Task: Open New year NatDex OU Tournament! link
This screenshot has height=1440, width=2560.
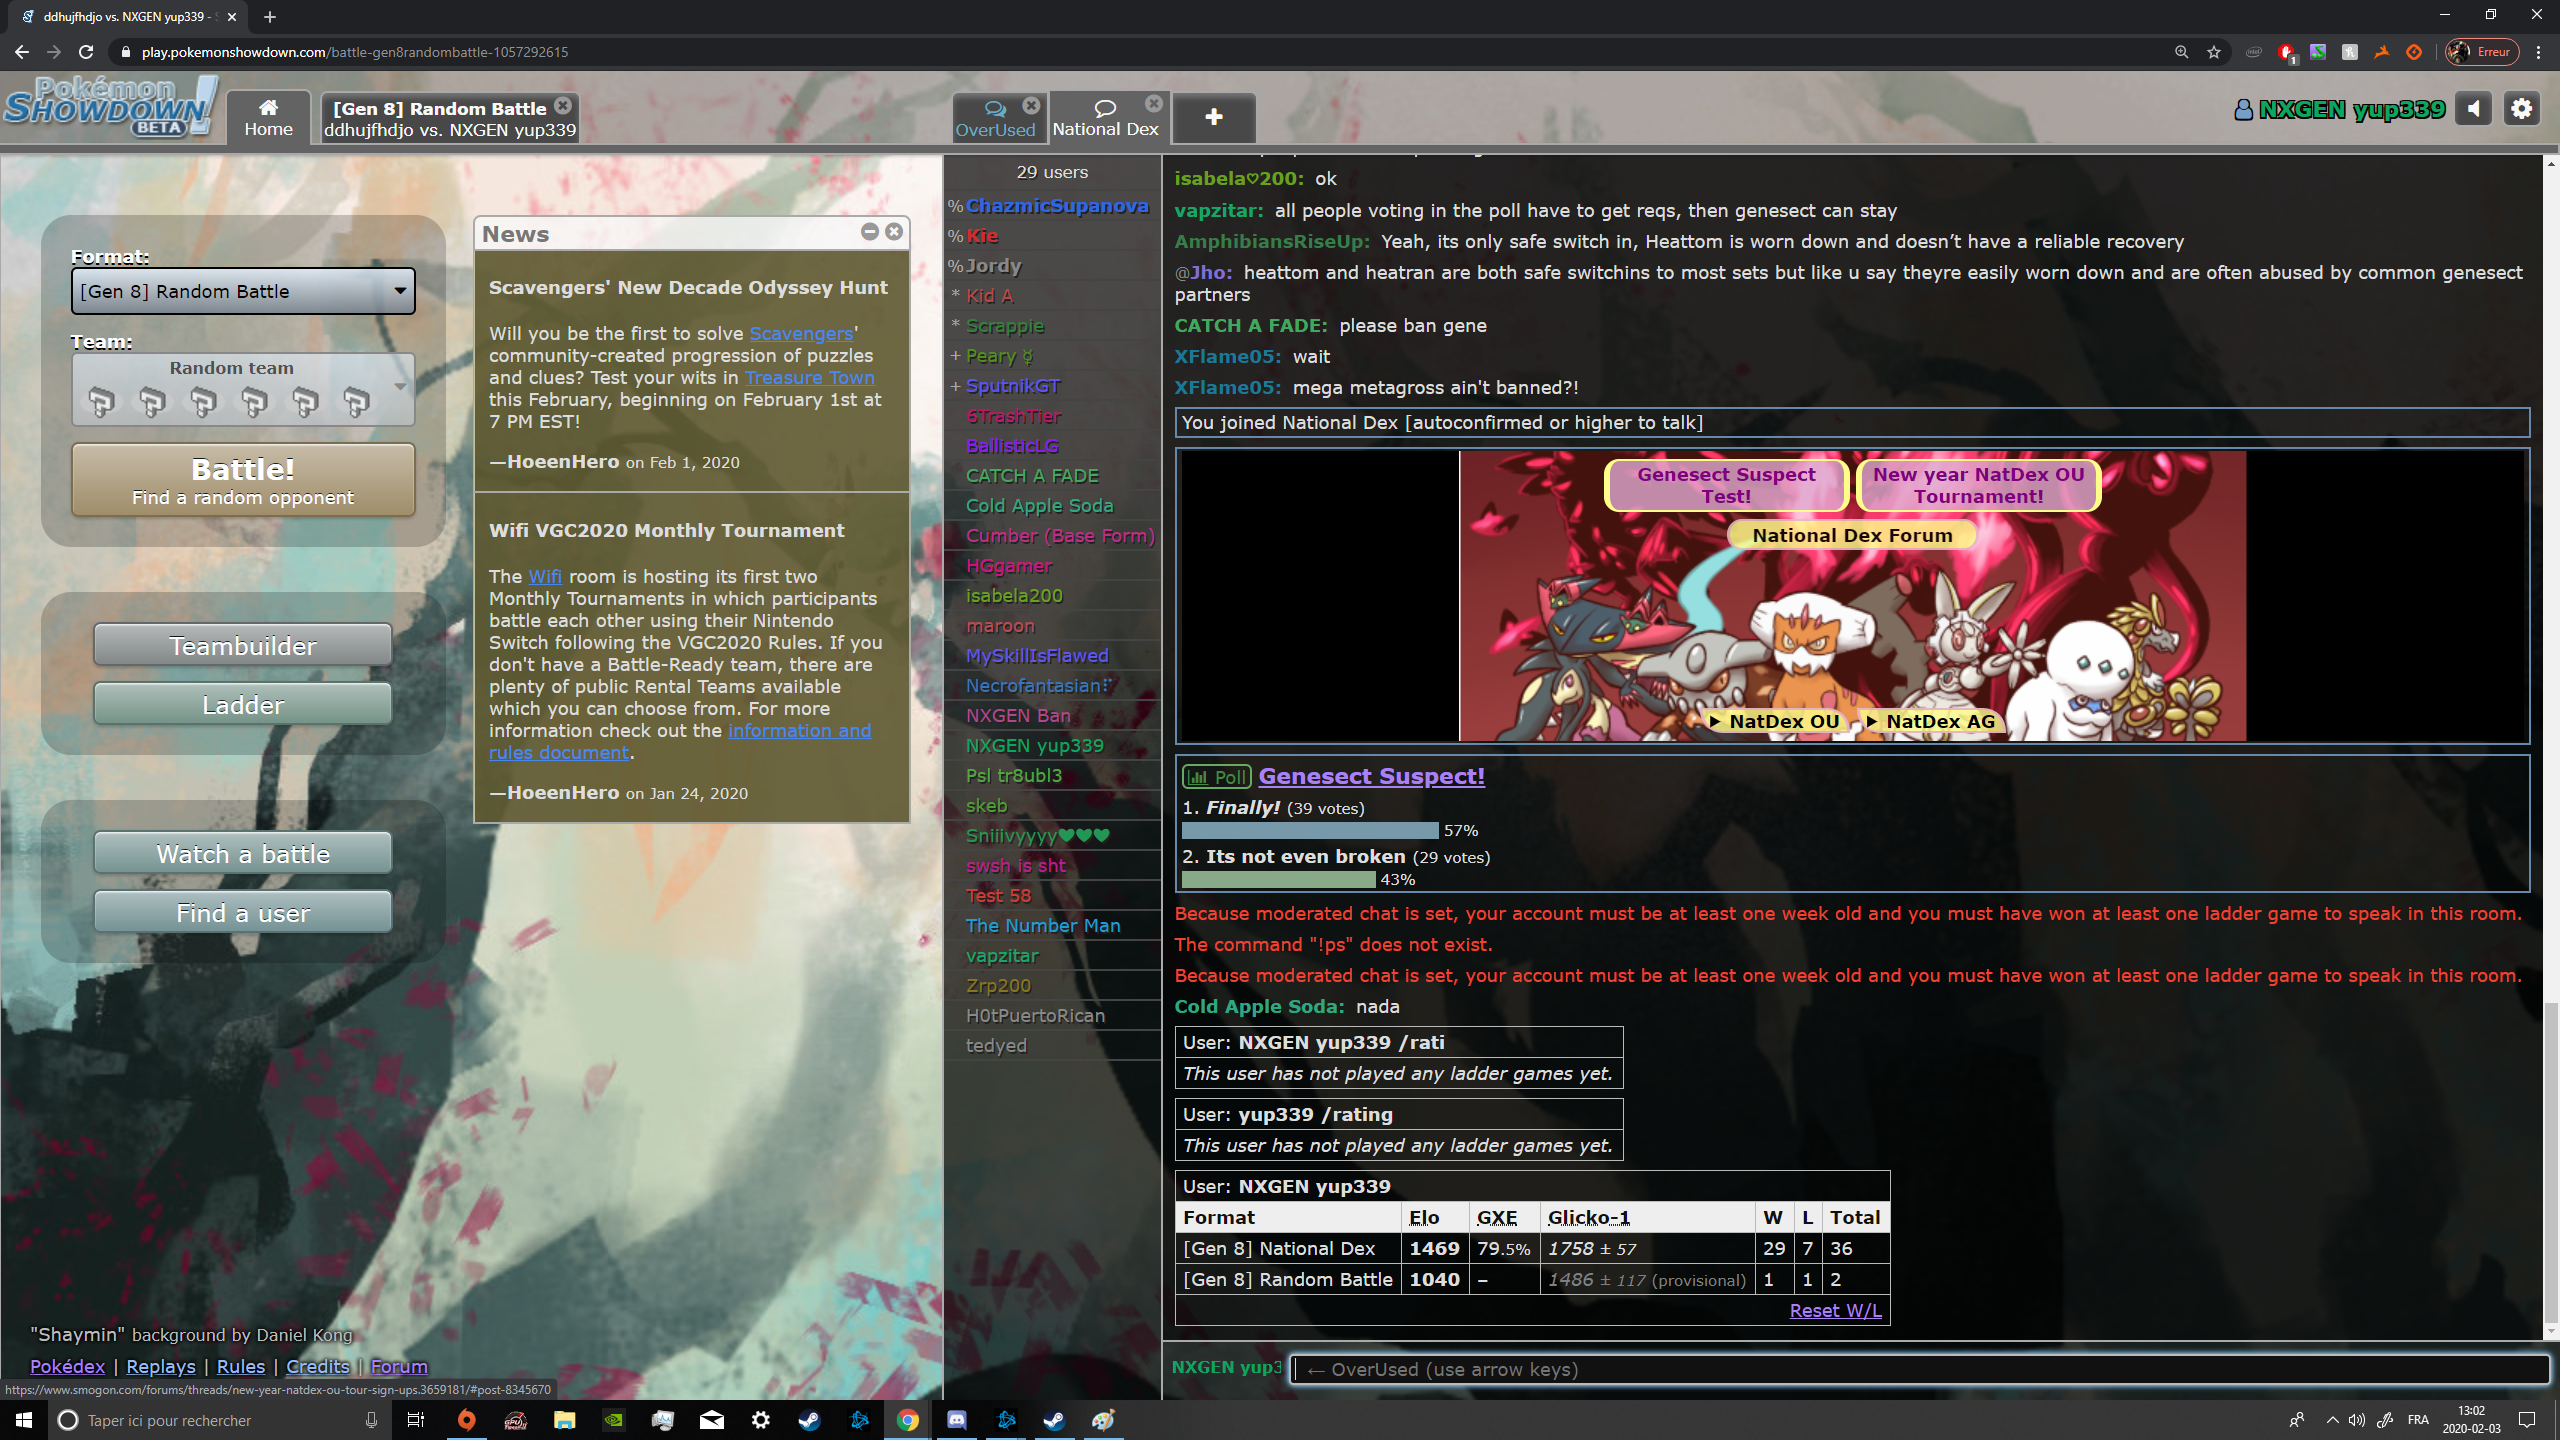Action: (x=1978, y=485)
